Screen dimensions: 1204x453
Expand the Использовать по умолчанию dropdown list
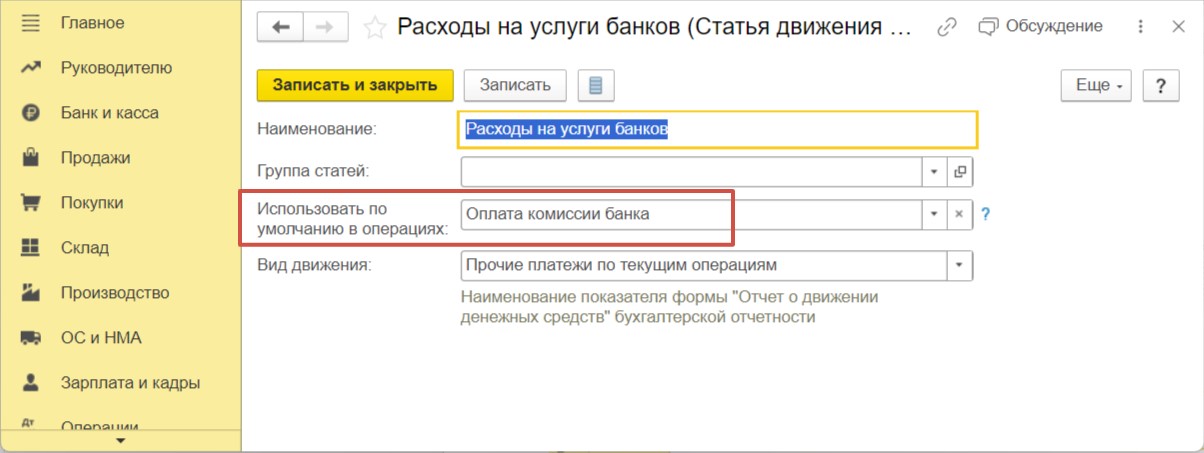coord(935,214)
